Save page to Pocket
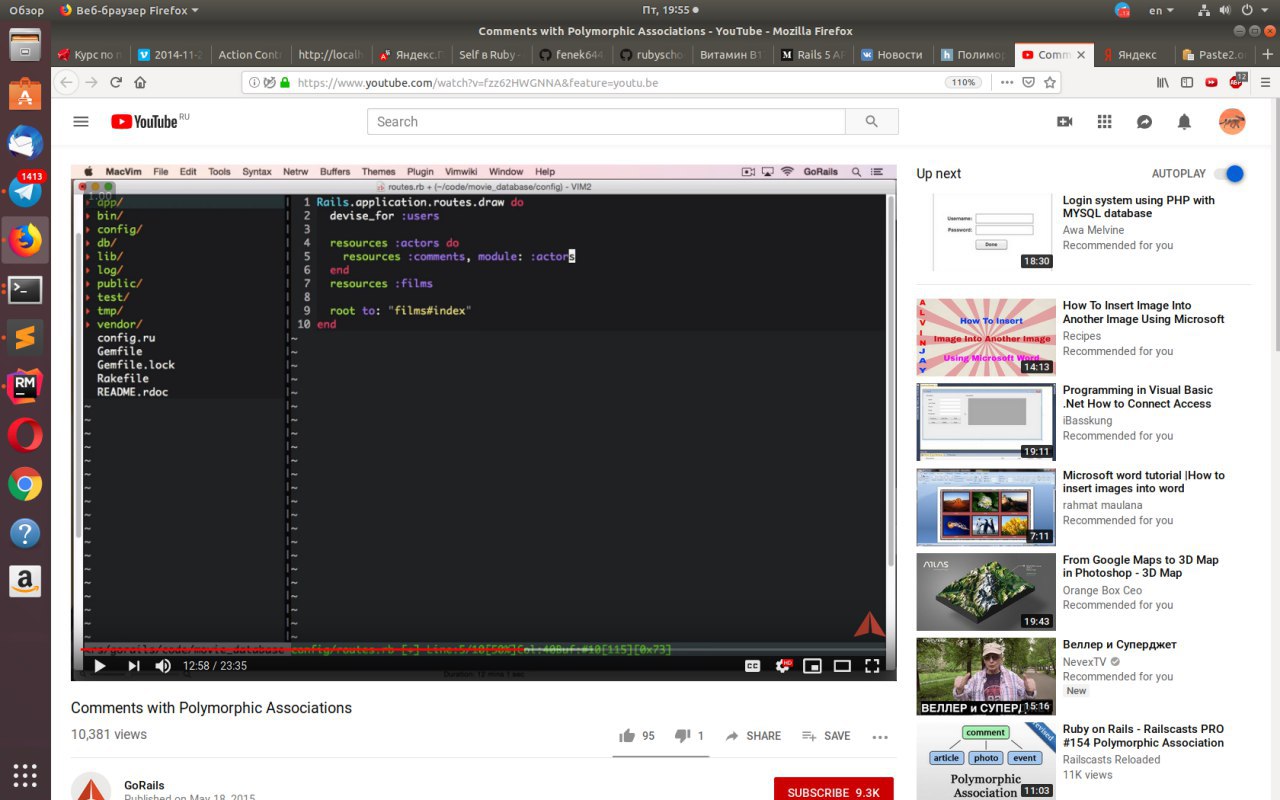The image size is (1280, 800). (x=1028, y=82)
